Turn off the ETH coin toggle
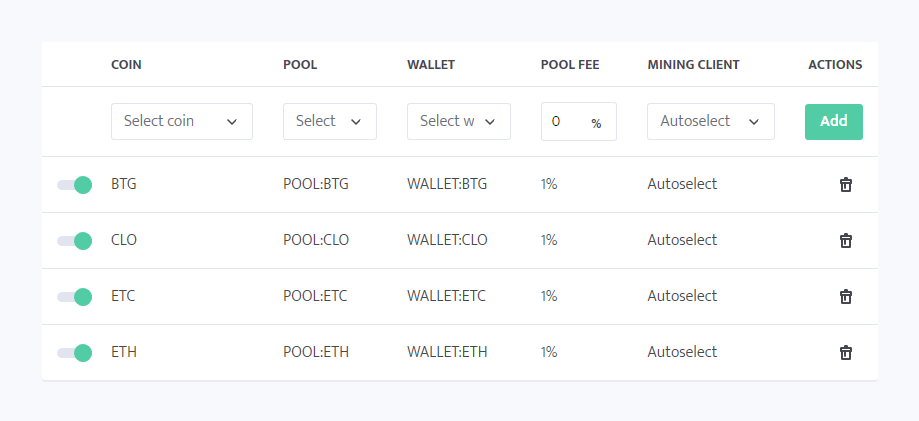919x421 pixels. click(75, 353)
